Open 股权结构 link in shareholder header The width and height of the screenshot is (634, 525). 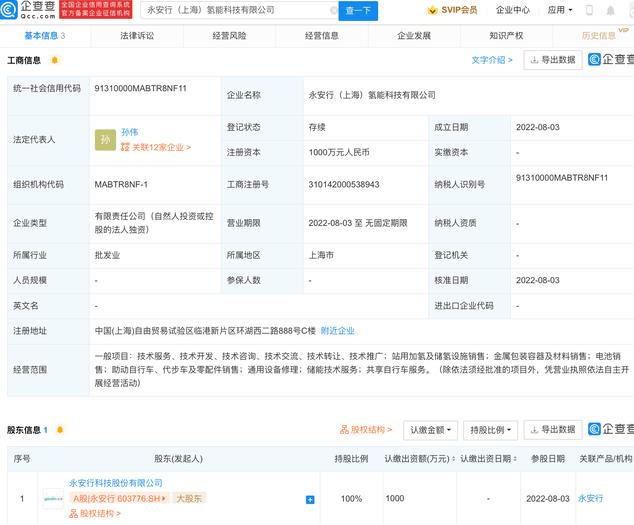click(x=367, y=430)
